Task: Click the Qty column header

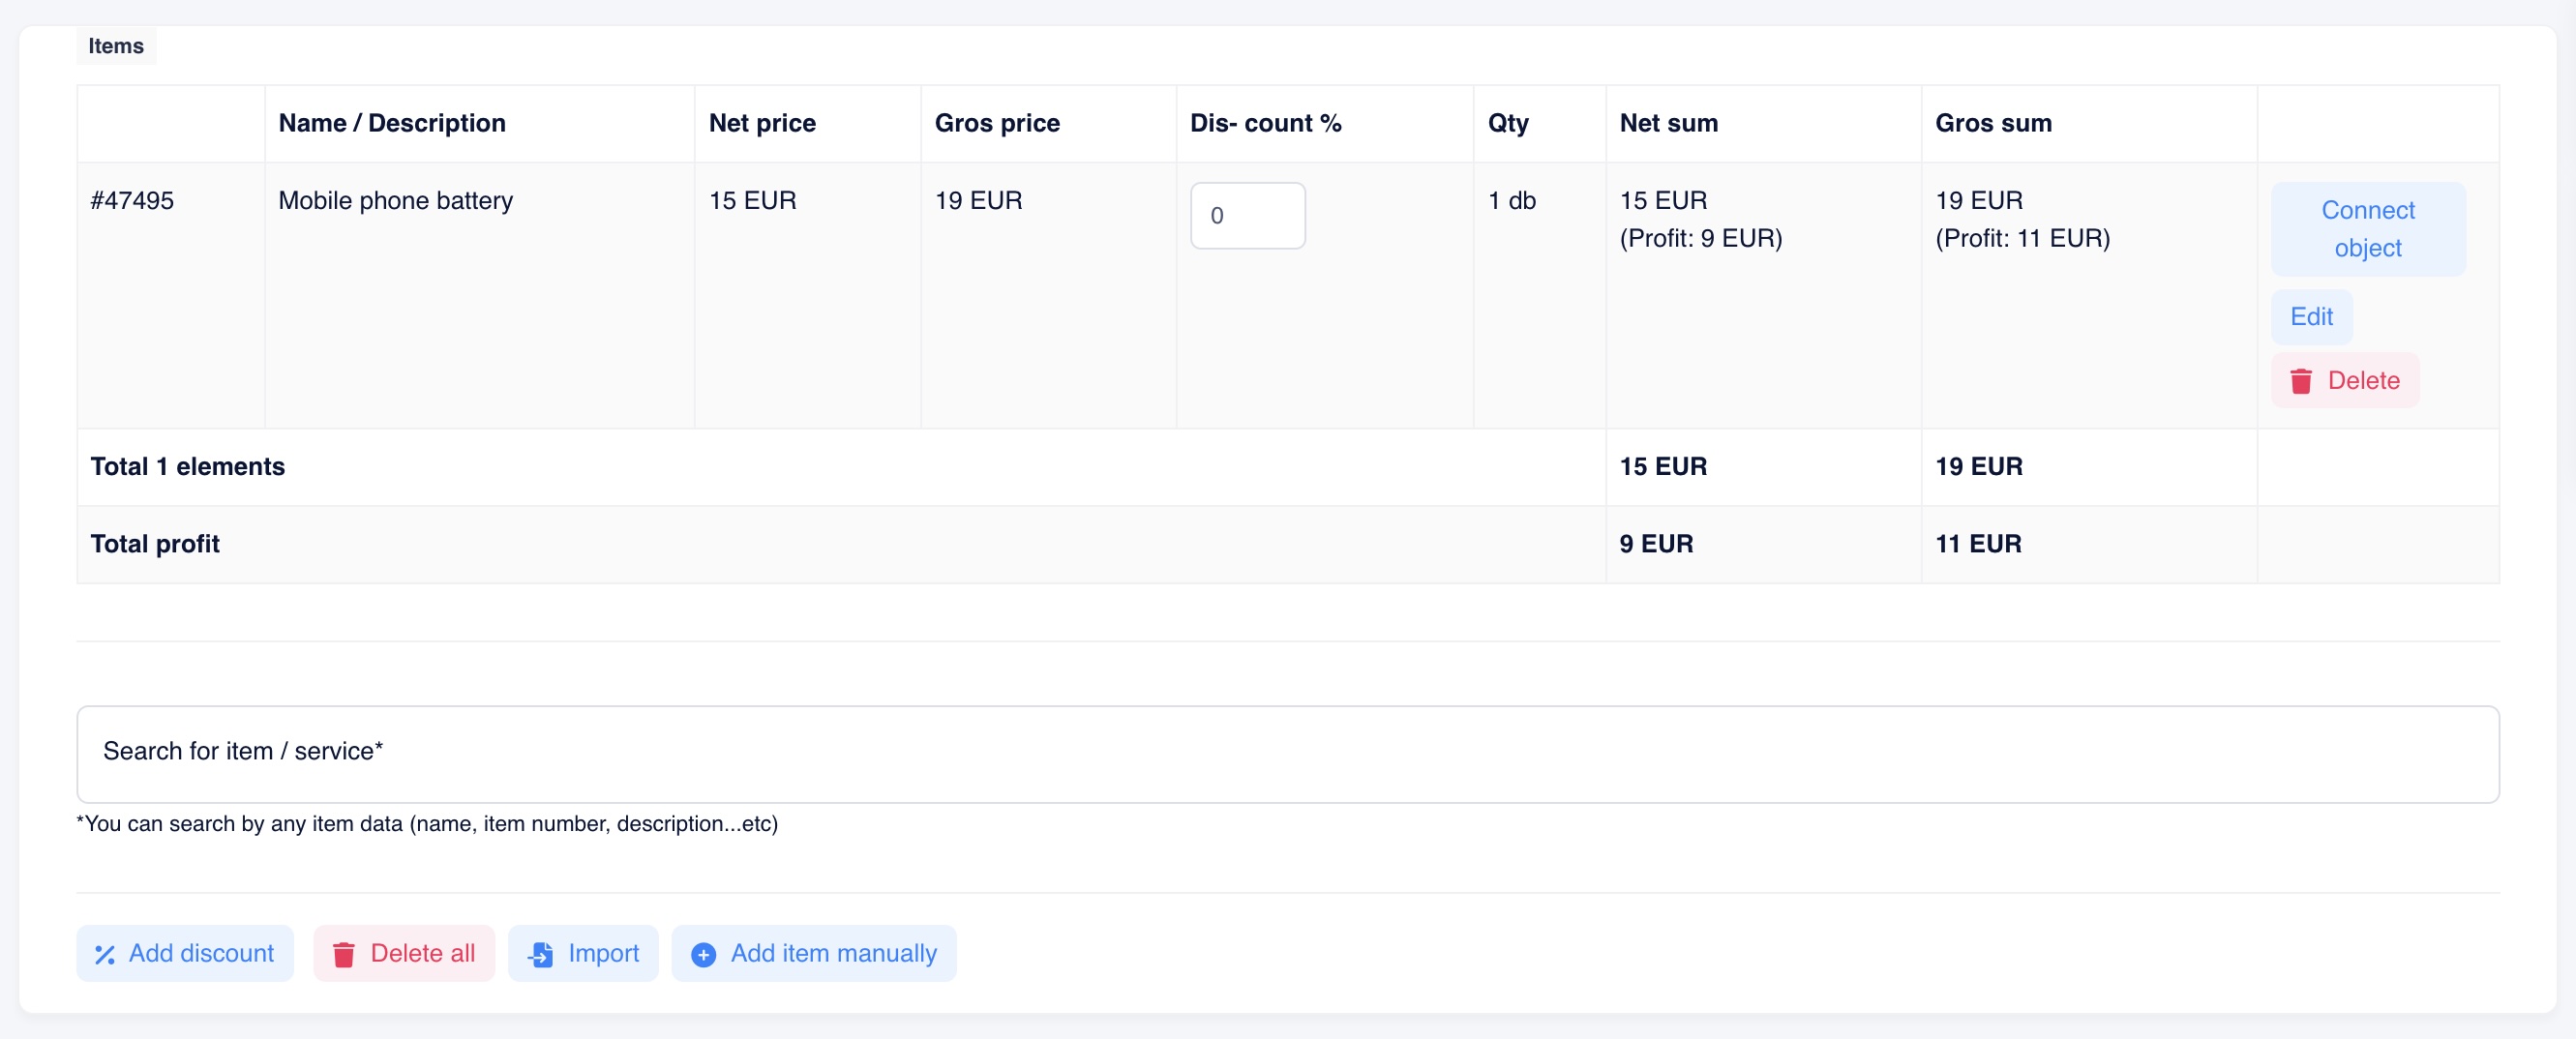Action: pyautogui.click(x=1507, y=123)
